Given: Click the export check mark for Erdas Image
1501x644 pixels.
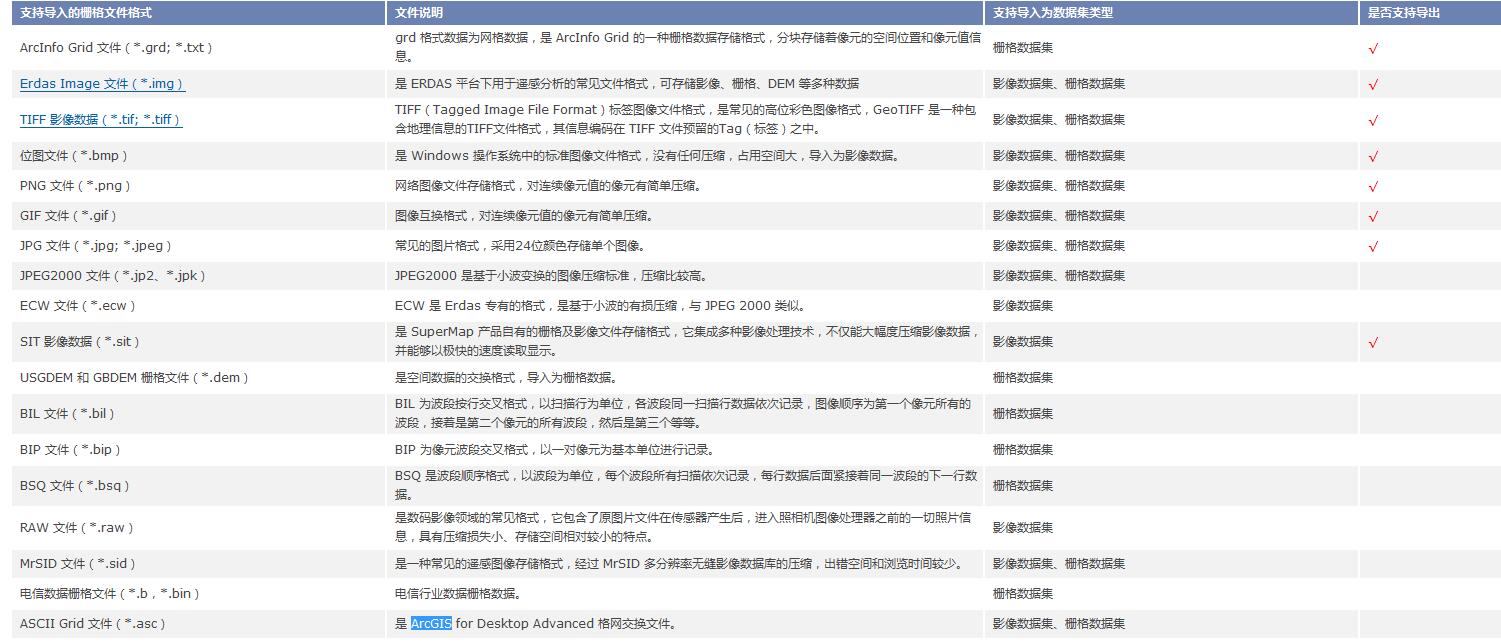Looking at the screenshot, I should [1373, 85].
